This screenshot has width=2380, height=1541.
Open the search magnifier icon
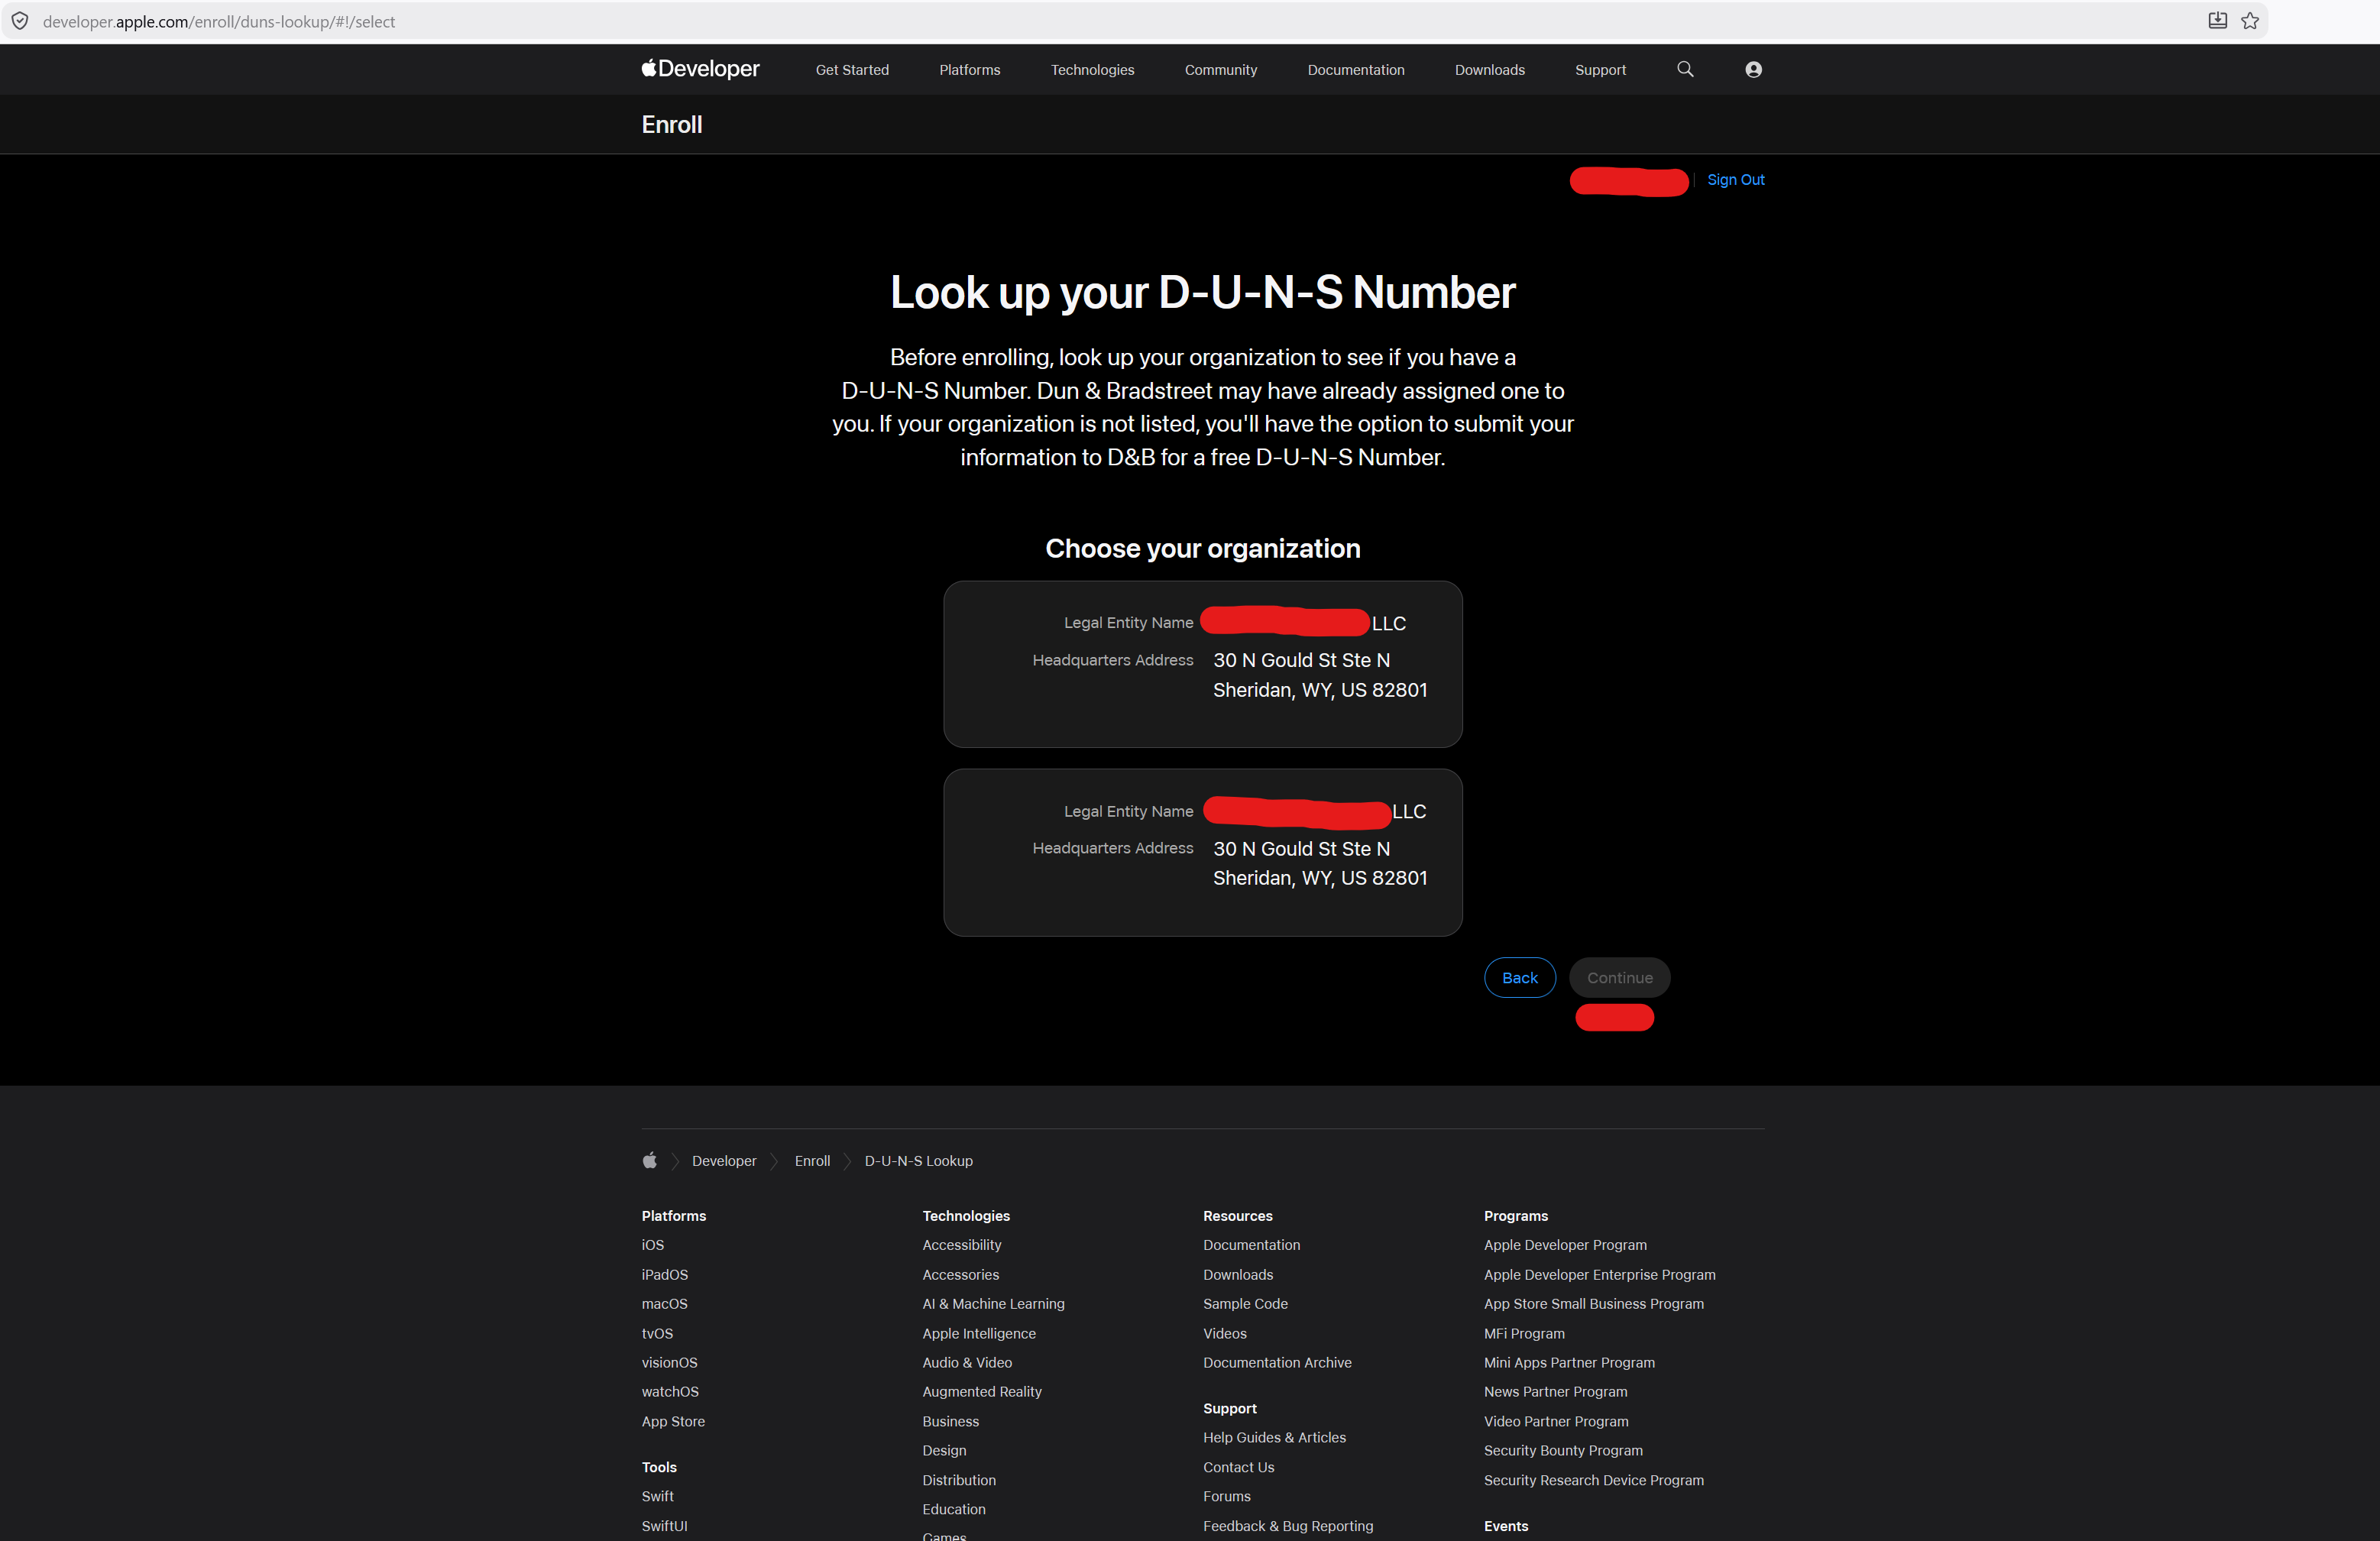coord(1685,69)
